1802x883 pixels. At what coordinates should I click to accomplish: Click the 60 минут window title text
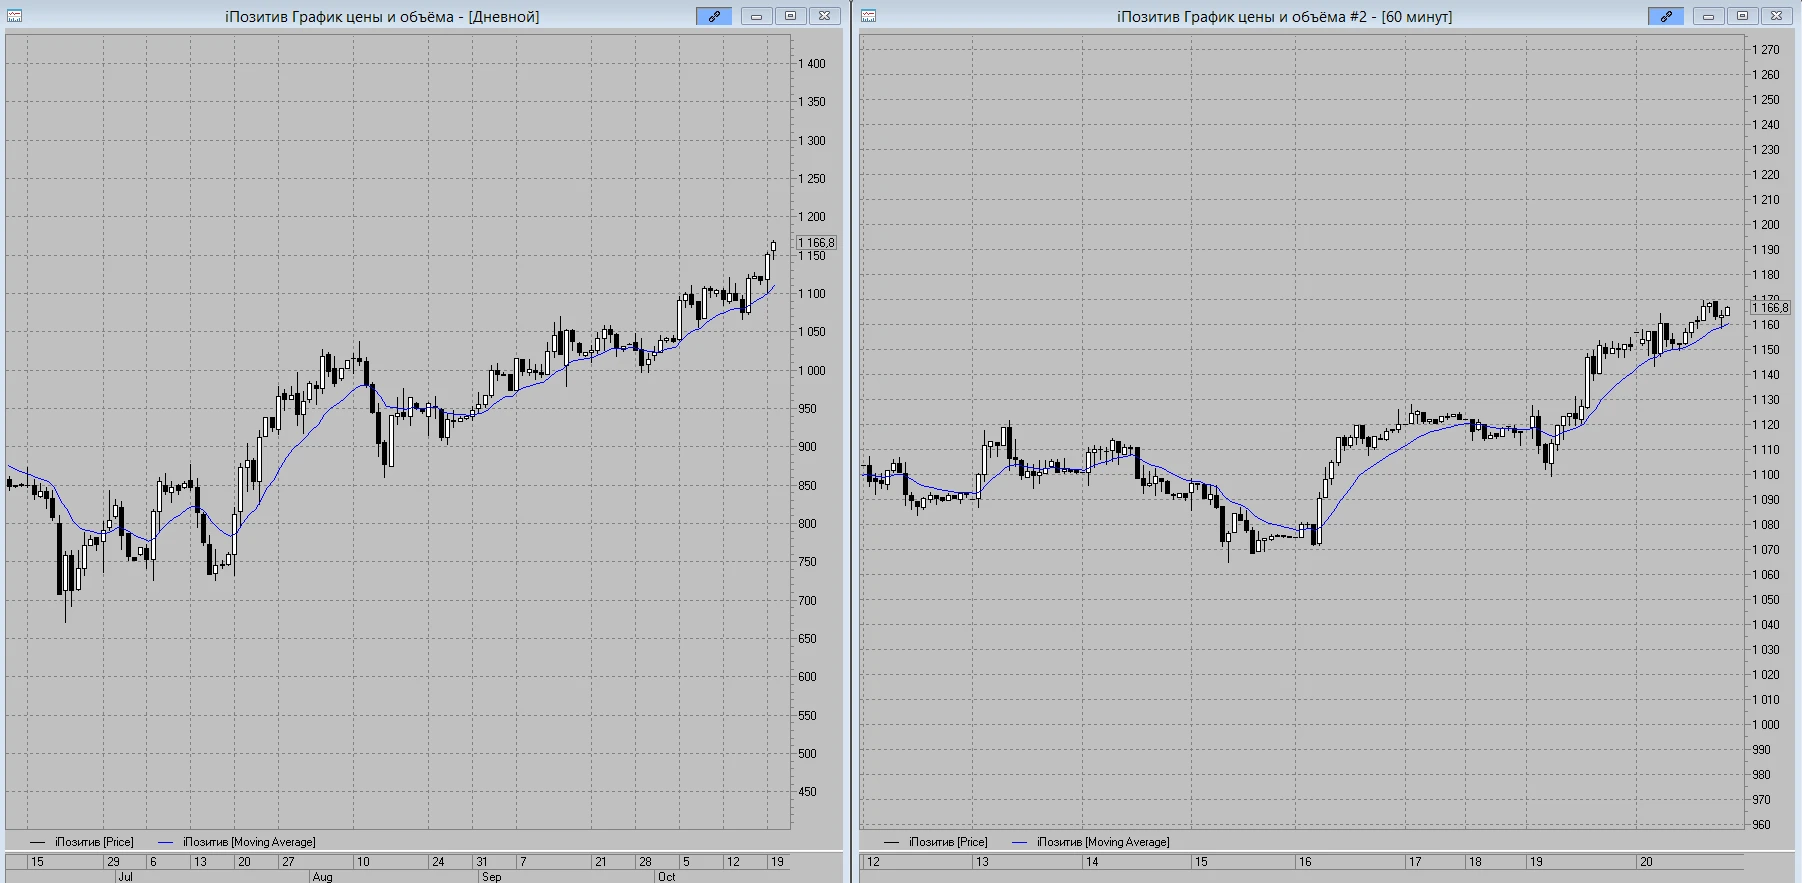(x=1284, y=16)
